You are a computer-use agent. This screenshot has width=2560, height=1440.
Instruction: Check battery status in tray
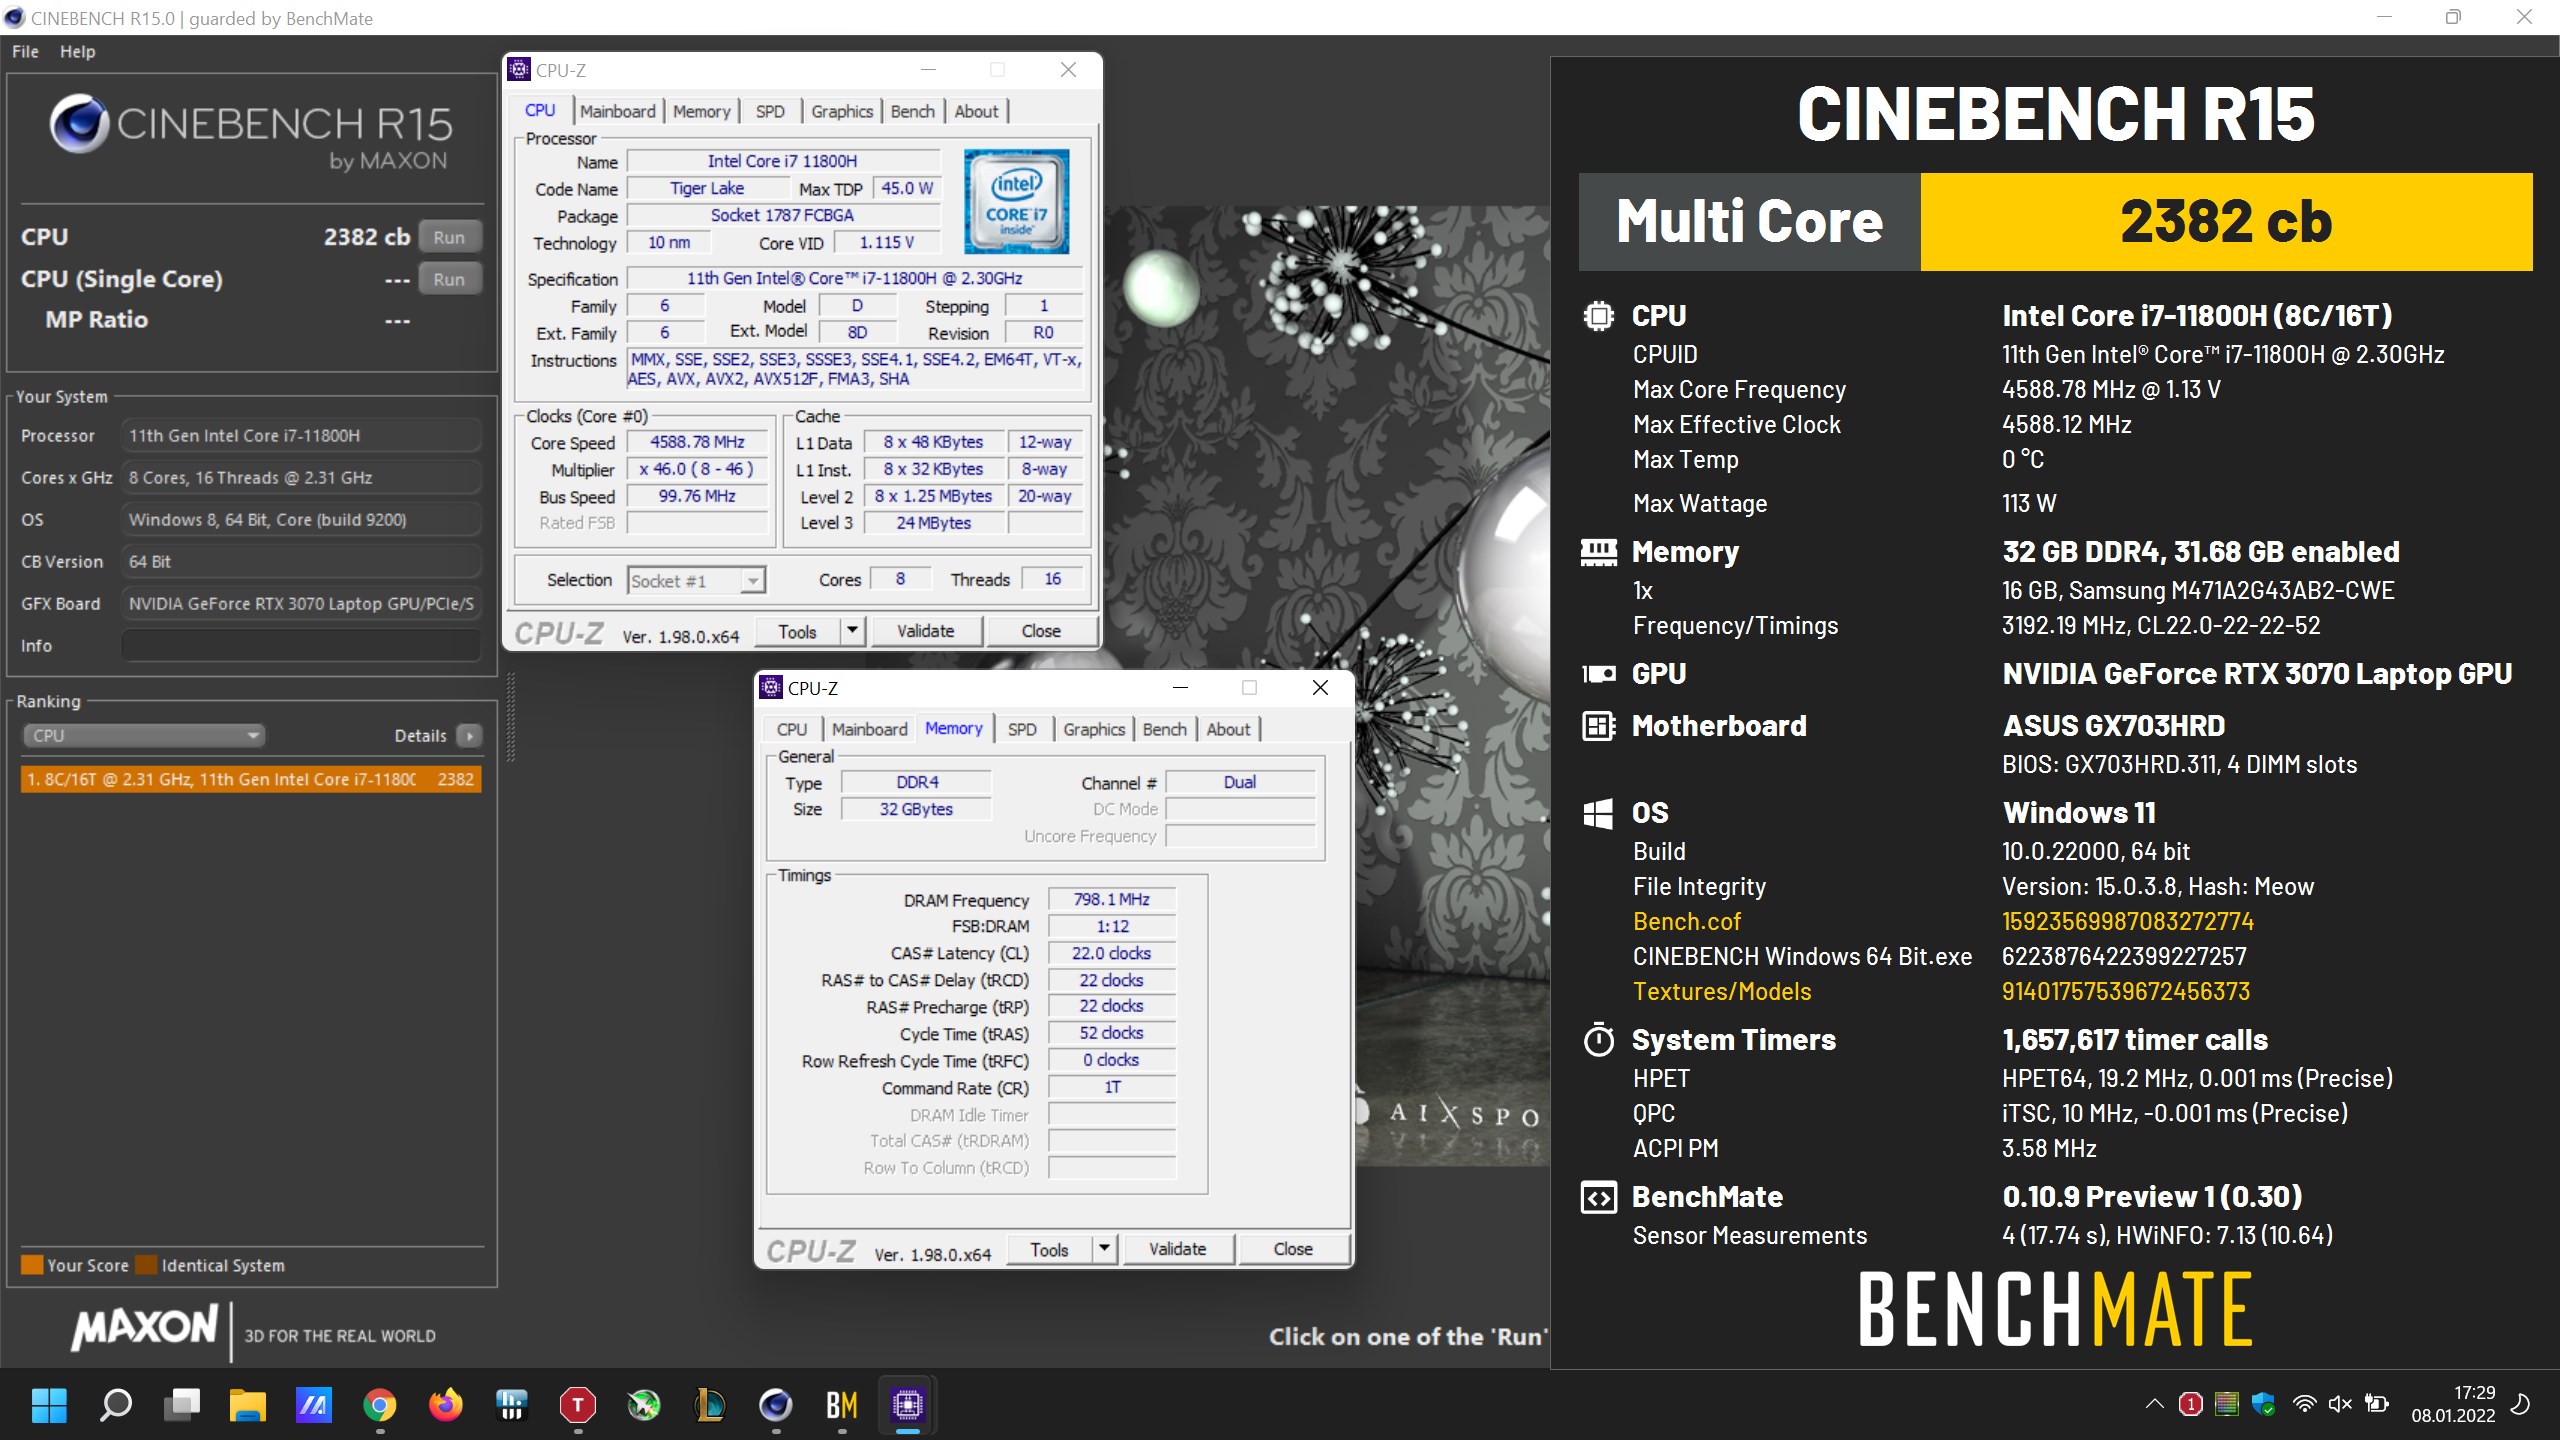tap(2377, 1404)
